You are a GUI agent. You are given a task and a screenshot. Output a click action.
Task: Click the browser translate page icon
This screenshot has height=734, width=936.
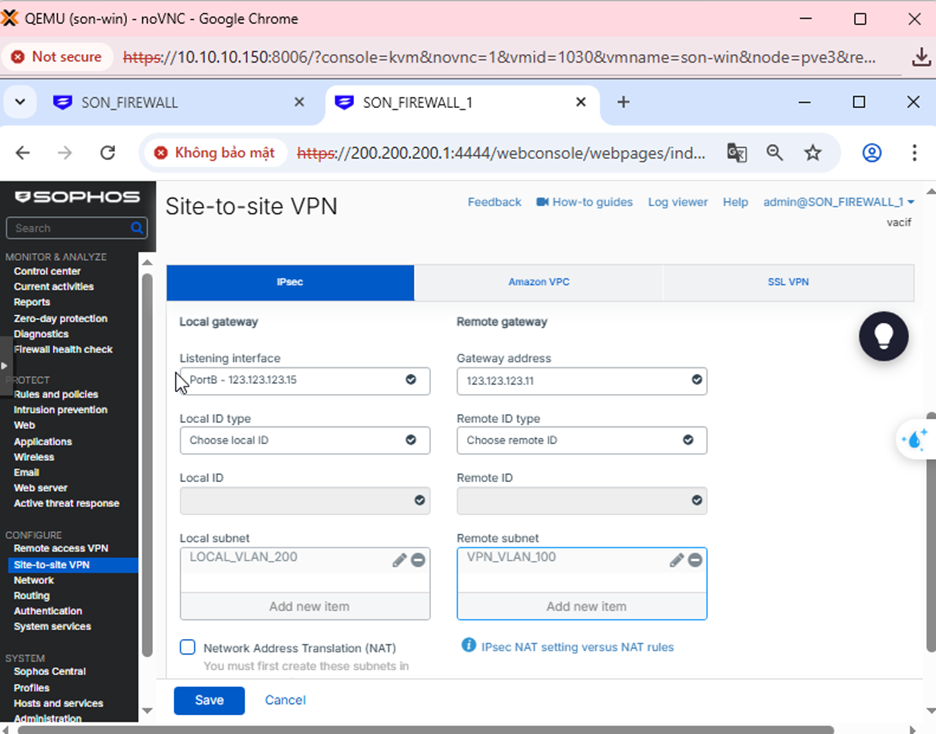[737, 153]
